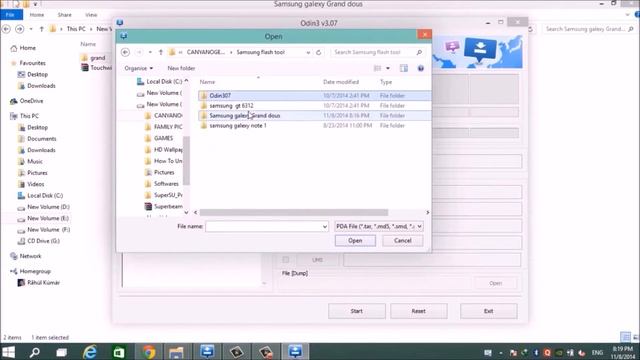Open taskbar Search magnifier

pos(35,352)
